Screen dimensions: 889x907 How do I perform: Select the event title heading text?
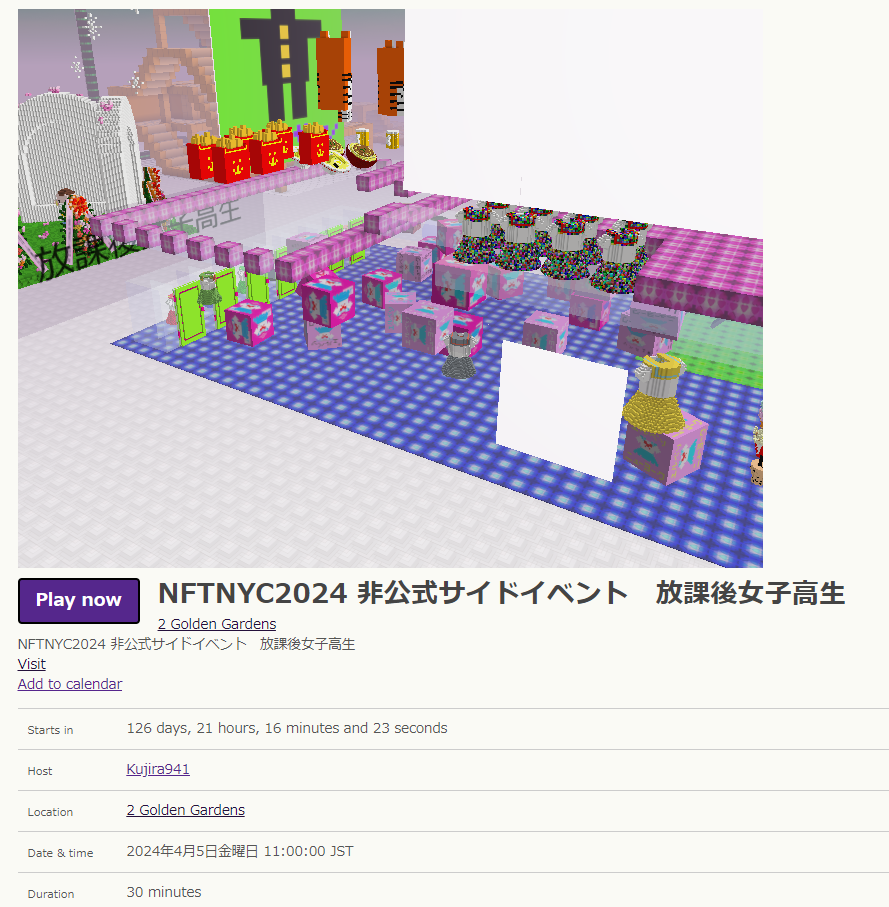coord(501,593)
